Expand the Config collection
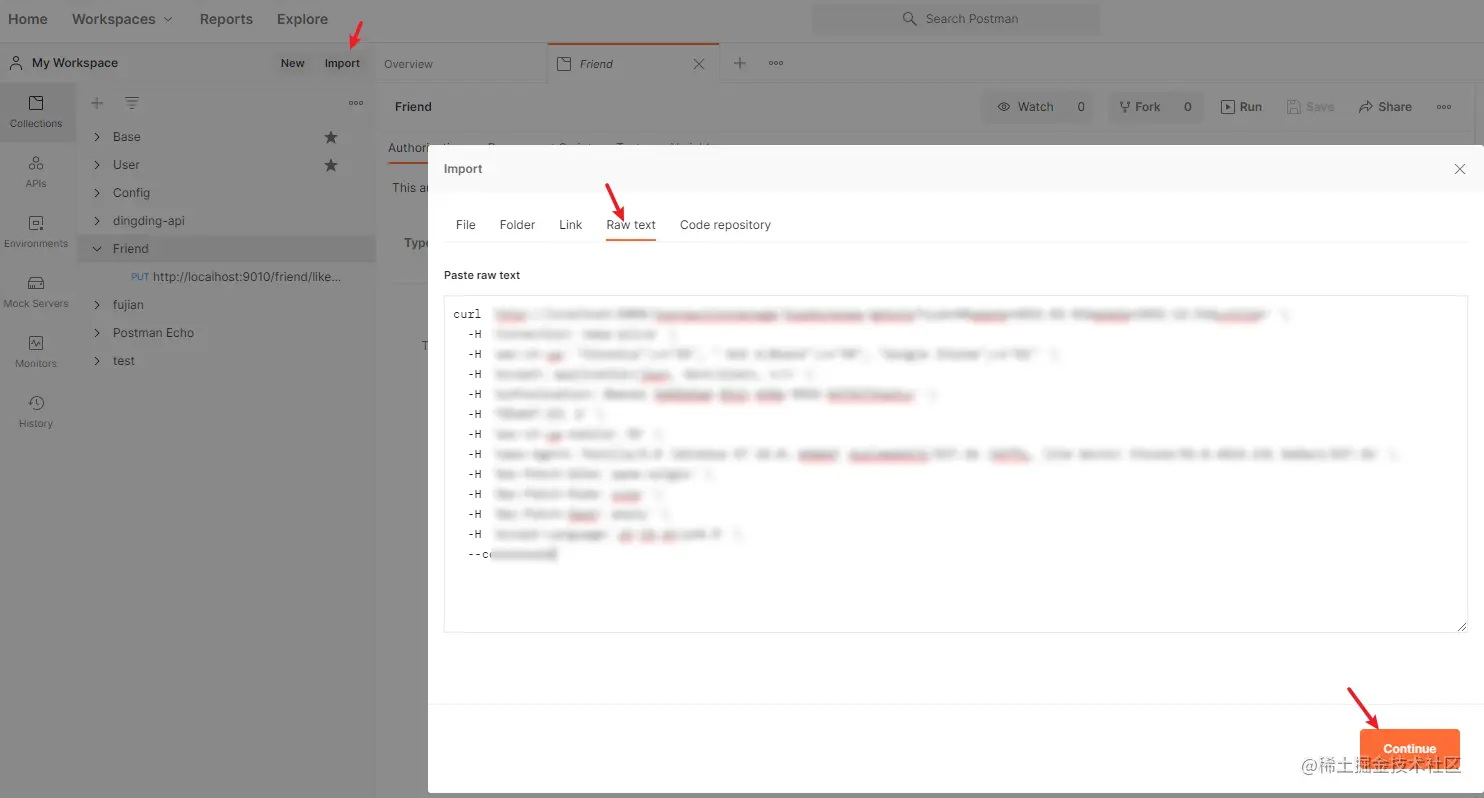1484x798 pixels. pos(97,193)
